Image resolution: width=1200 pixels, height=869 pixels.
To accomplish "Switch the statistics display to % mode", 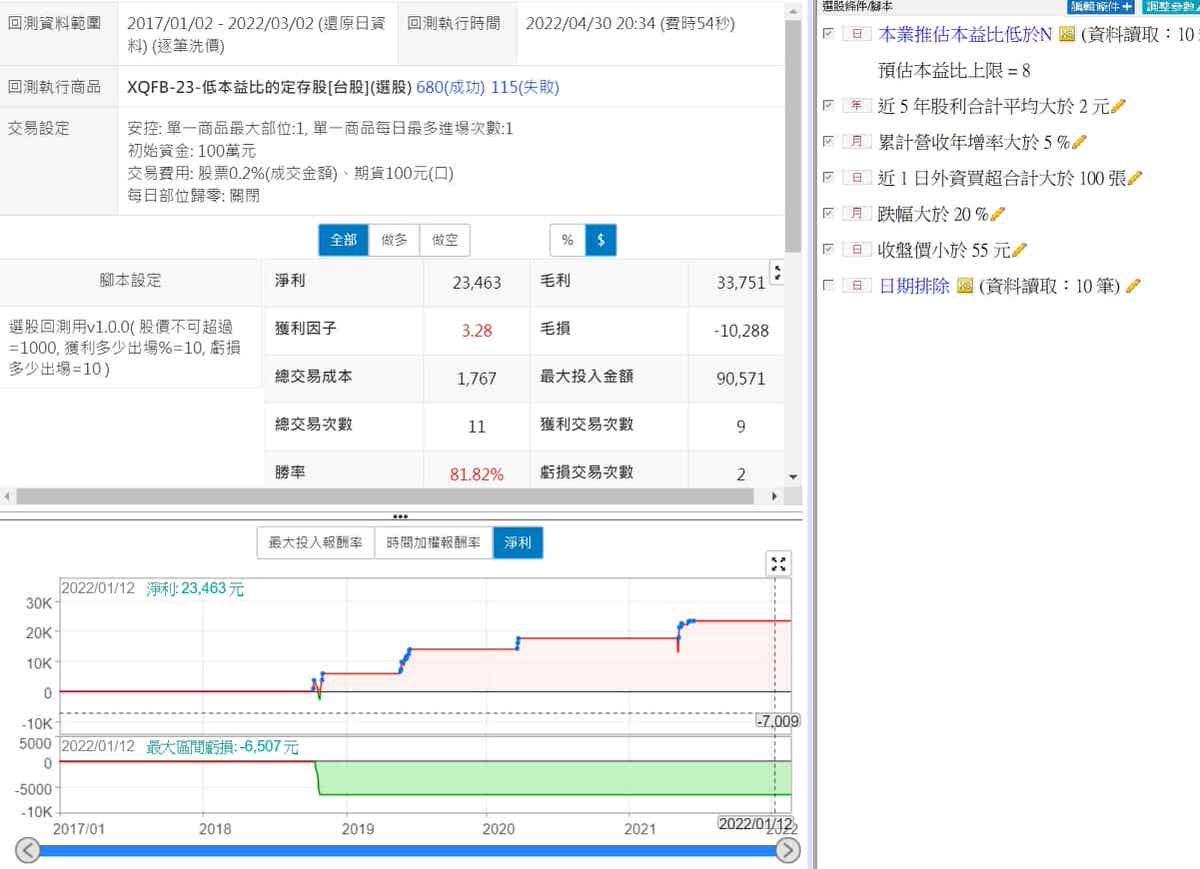I will (567, 240).
